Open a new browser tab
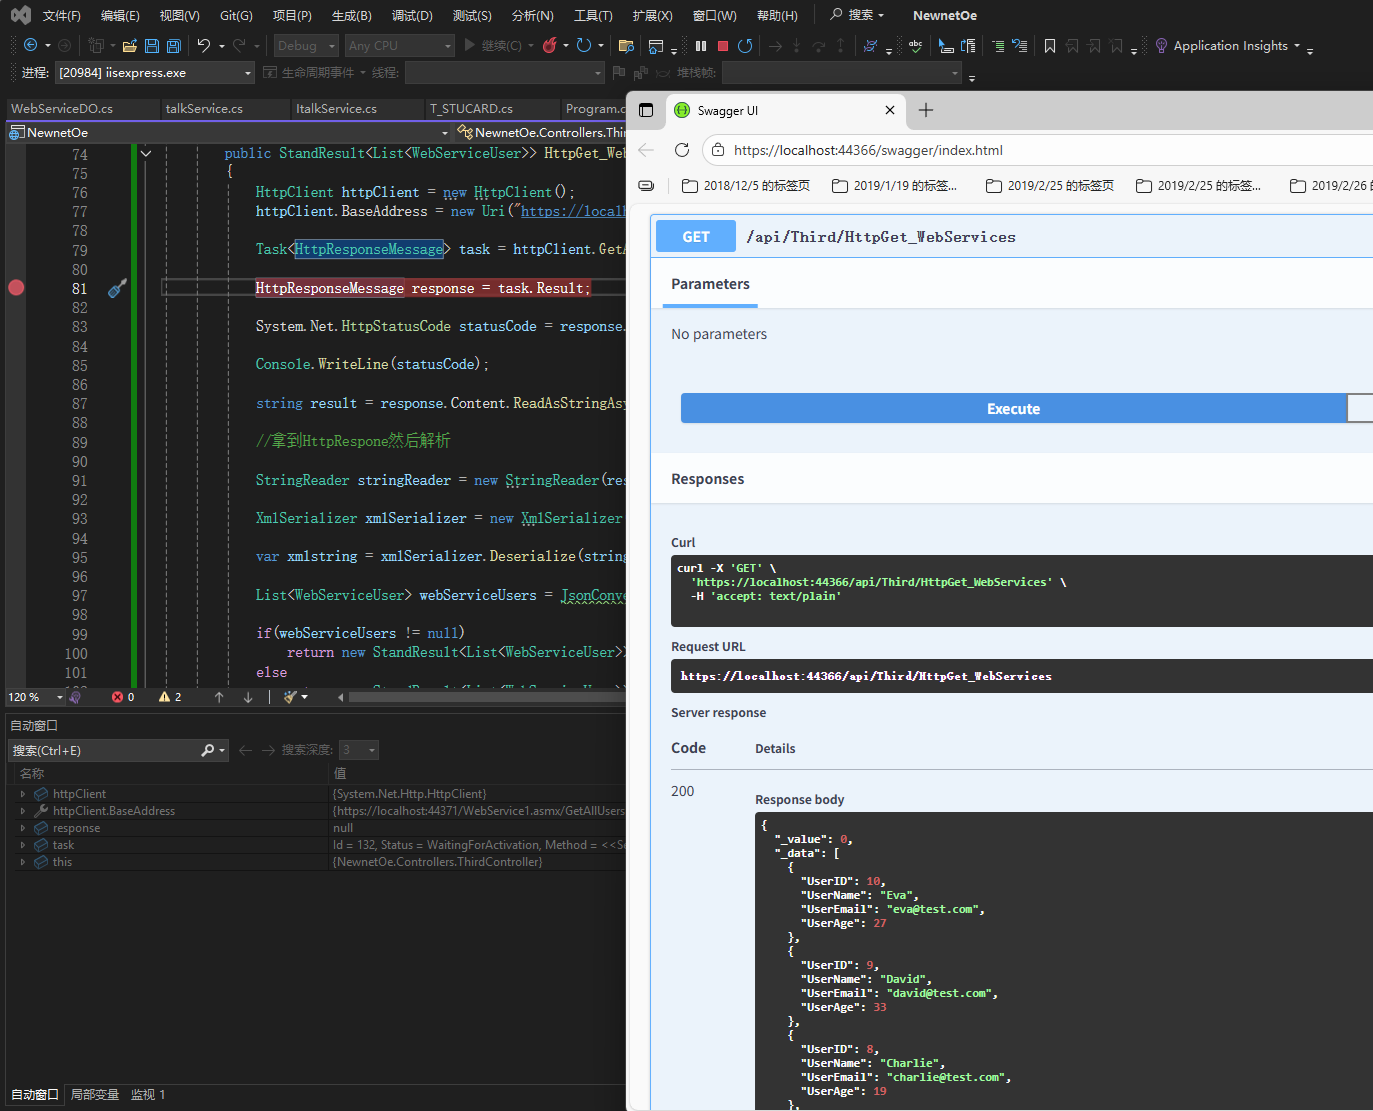The width and height of the screenshot is (1373, 1111). (926, 110)
